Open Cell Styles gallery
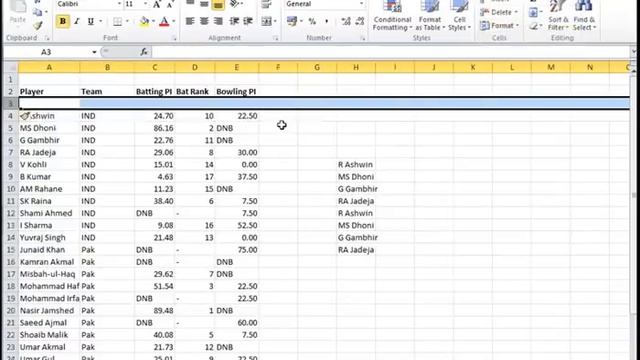The width and height of the screenshot is (640, 360). pyautogui.click(x=459, y=16)
